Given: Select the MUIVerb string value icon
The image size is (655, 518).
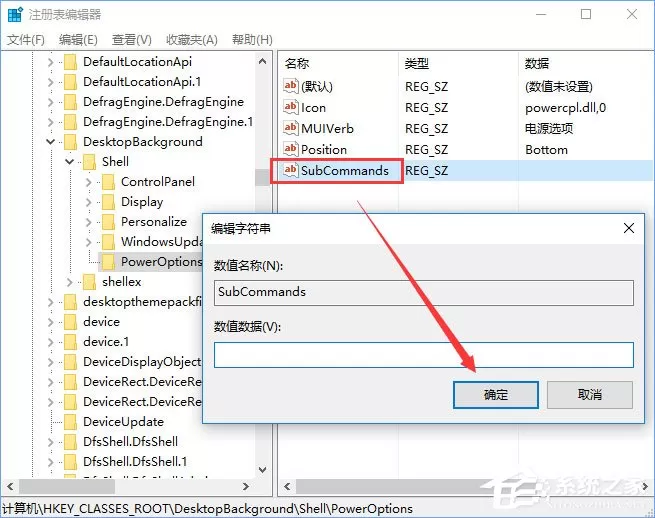Looking at the screenshot, I should click(x=290, y=128).
